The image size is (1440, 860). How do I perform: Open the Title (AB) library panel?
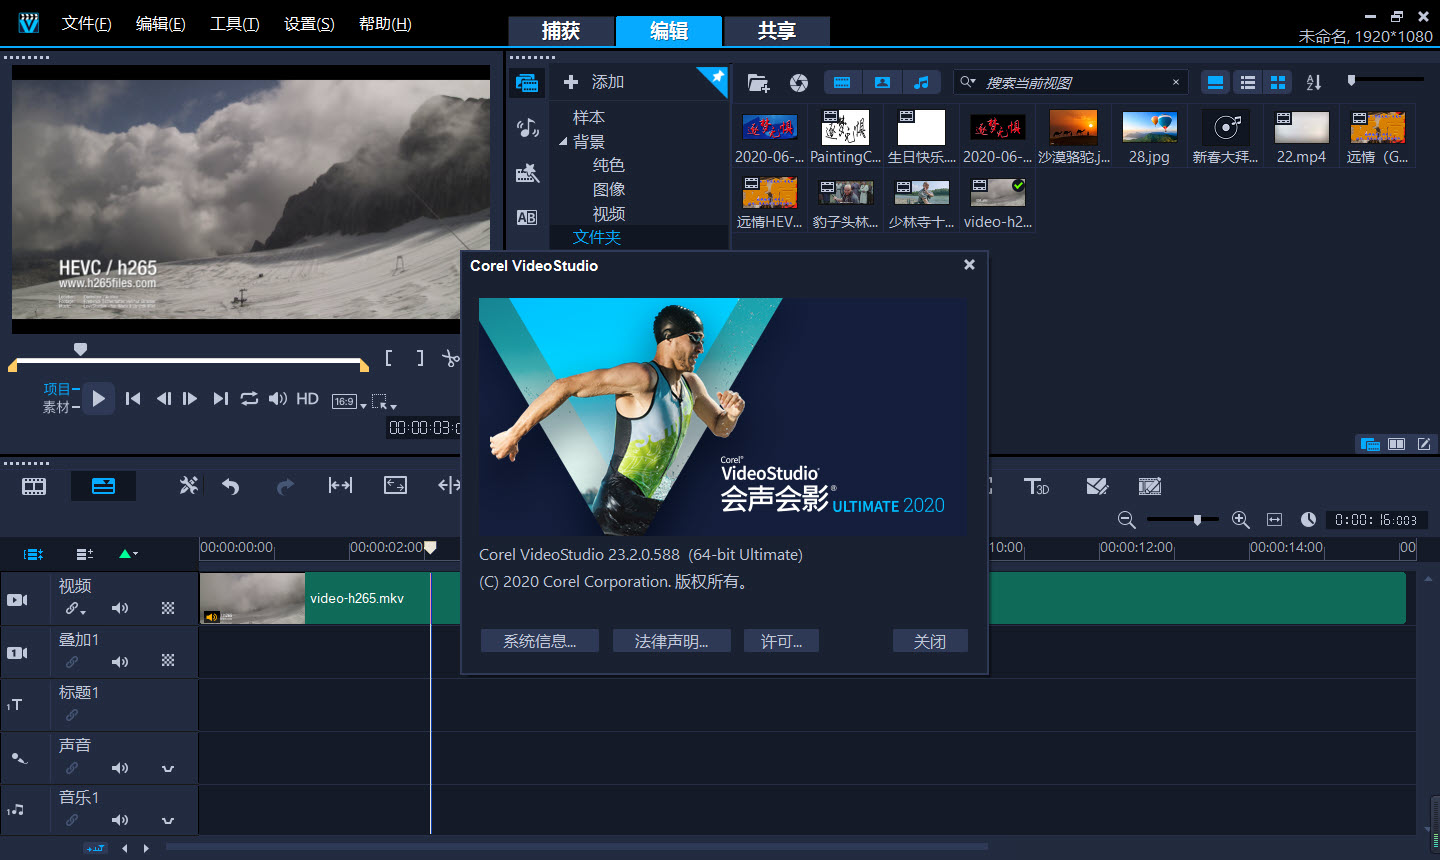coord(527,217)
